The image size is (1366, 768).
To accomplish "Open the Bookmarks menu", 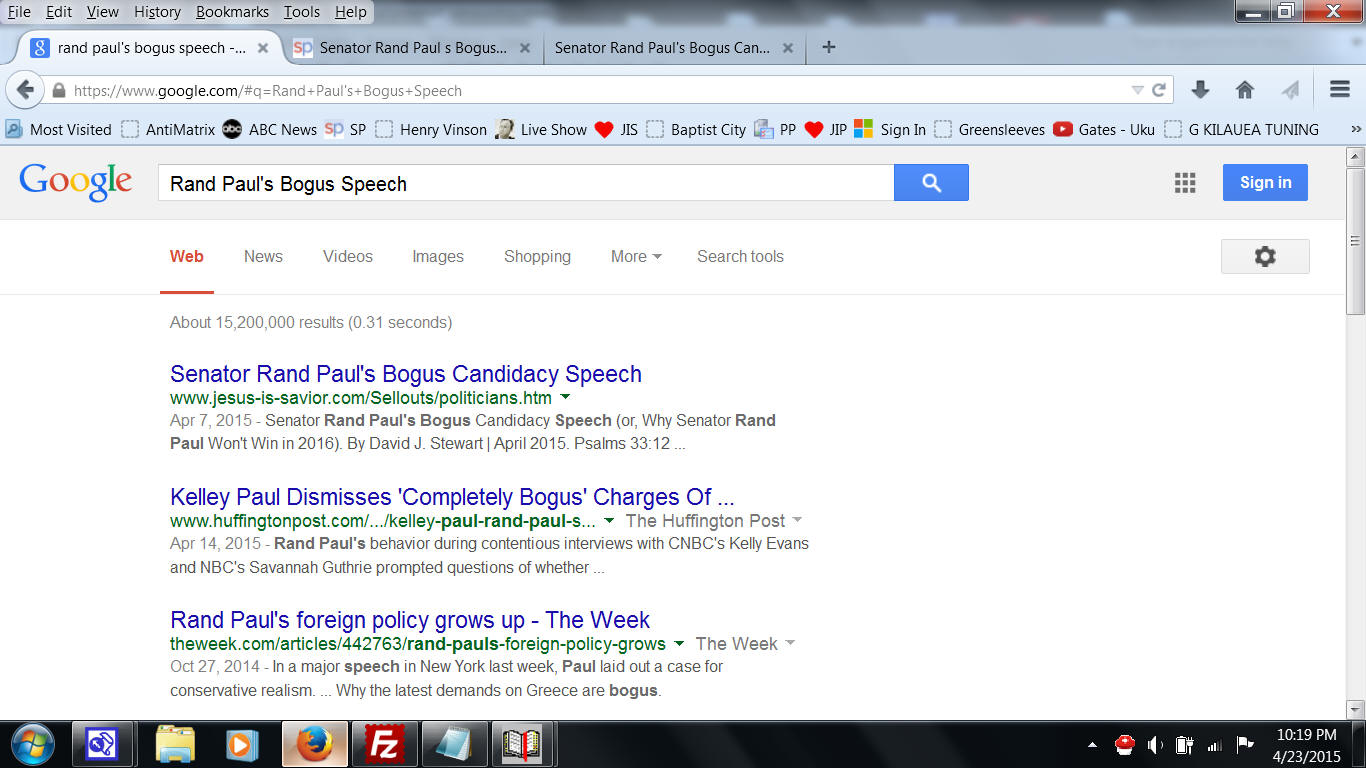I will click(x=232, y=12).
